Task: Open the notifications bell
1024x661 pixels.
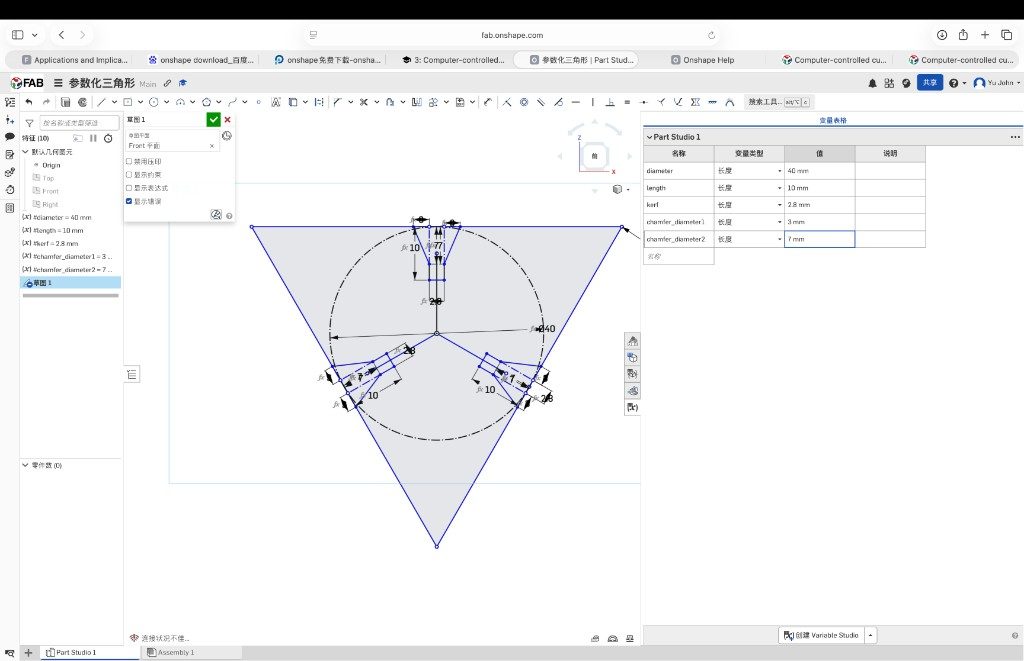Action: (872, 83)
